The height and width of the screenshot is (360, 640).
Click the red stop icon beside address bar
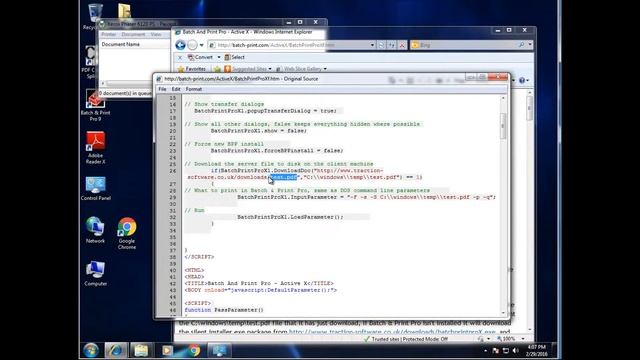(x=402, y=45)
